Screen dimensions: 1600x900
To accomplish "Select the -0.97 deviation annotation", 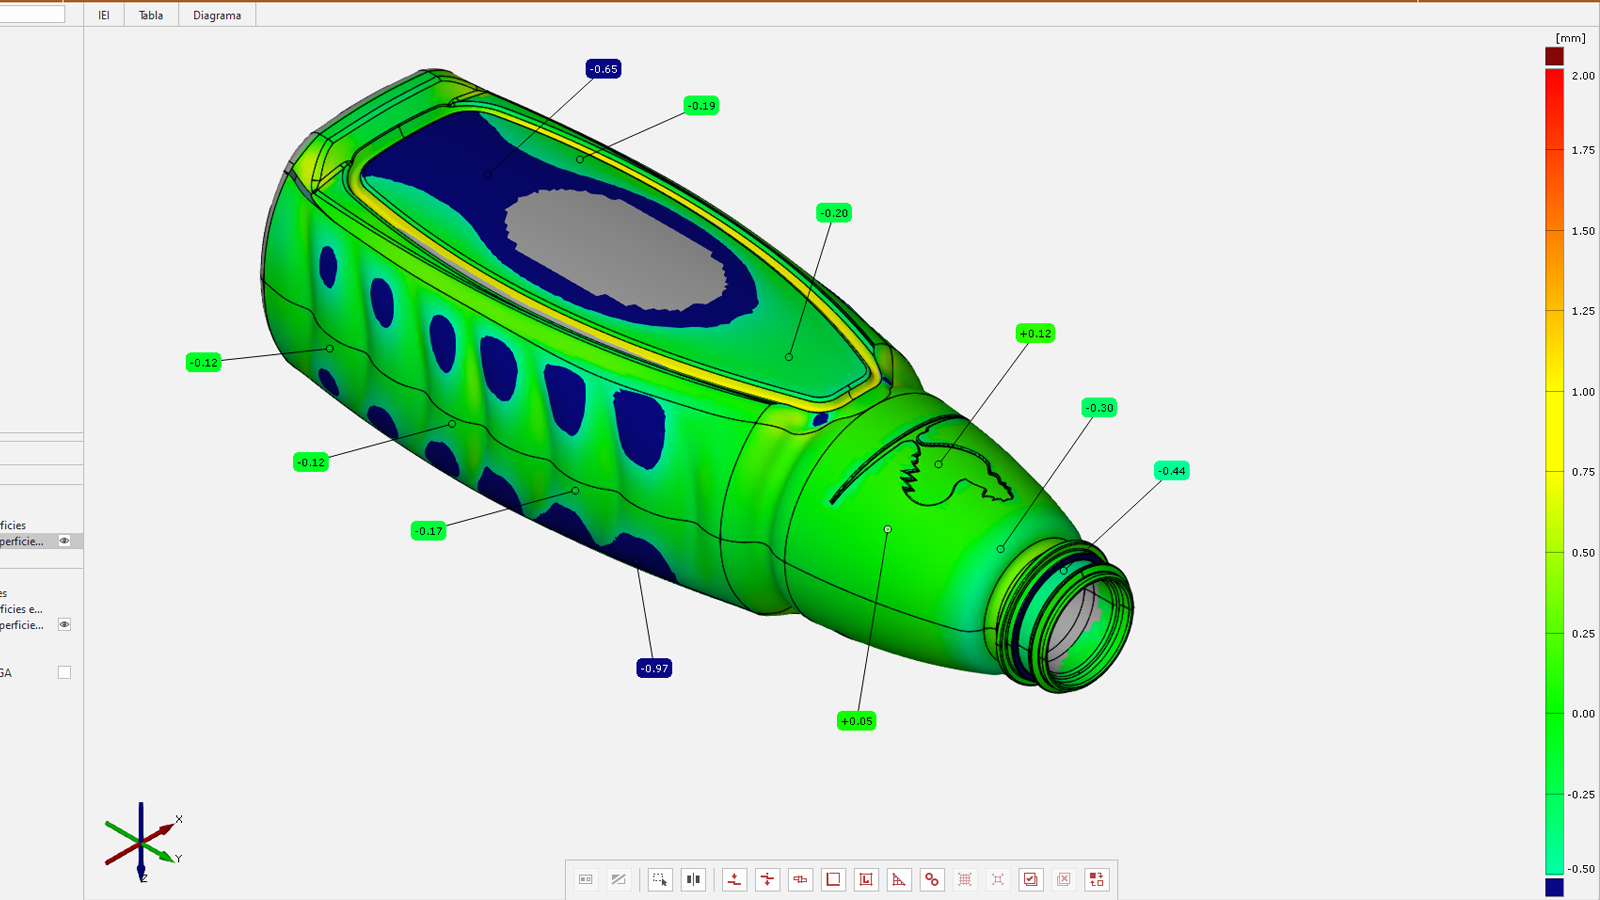I will [654, 669].
